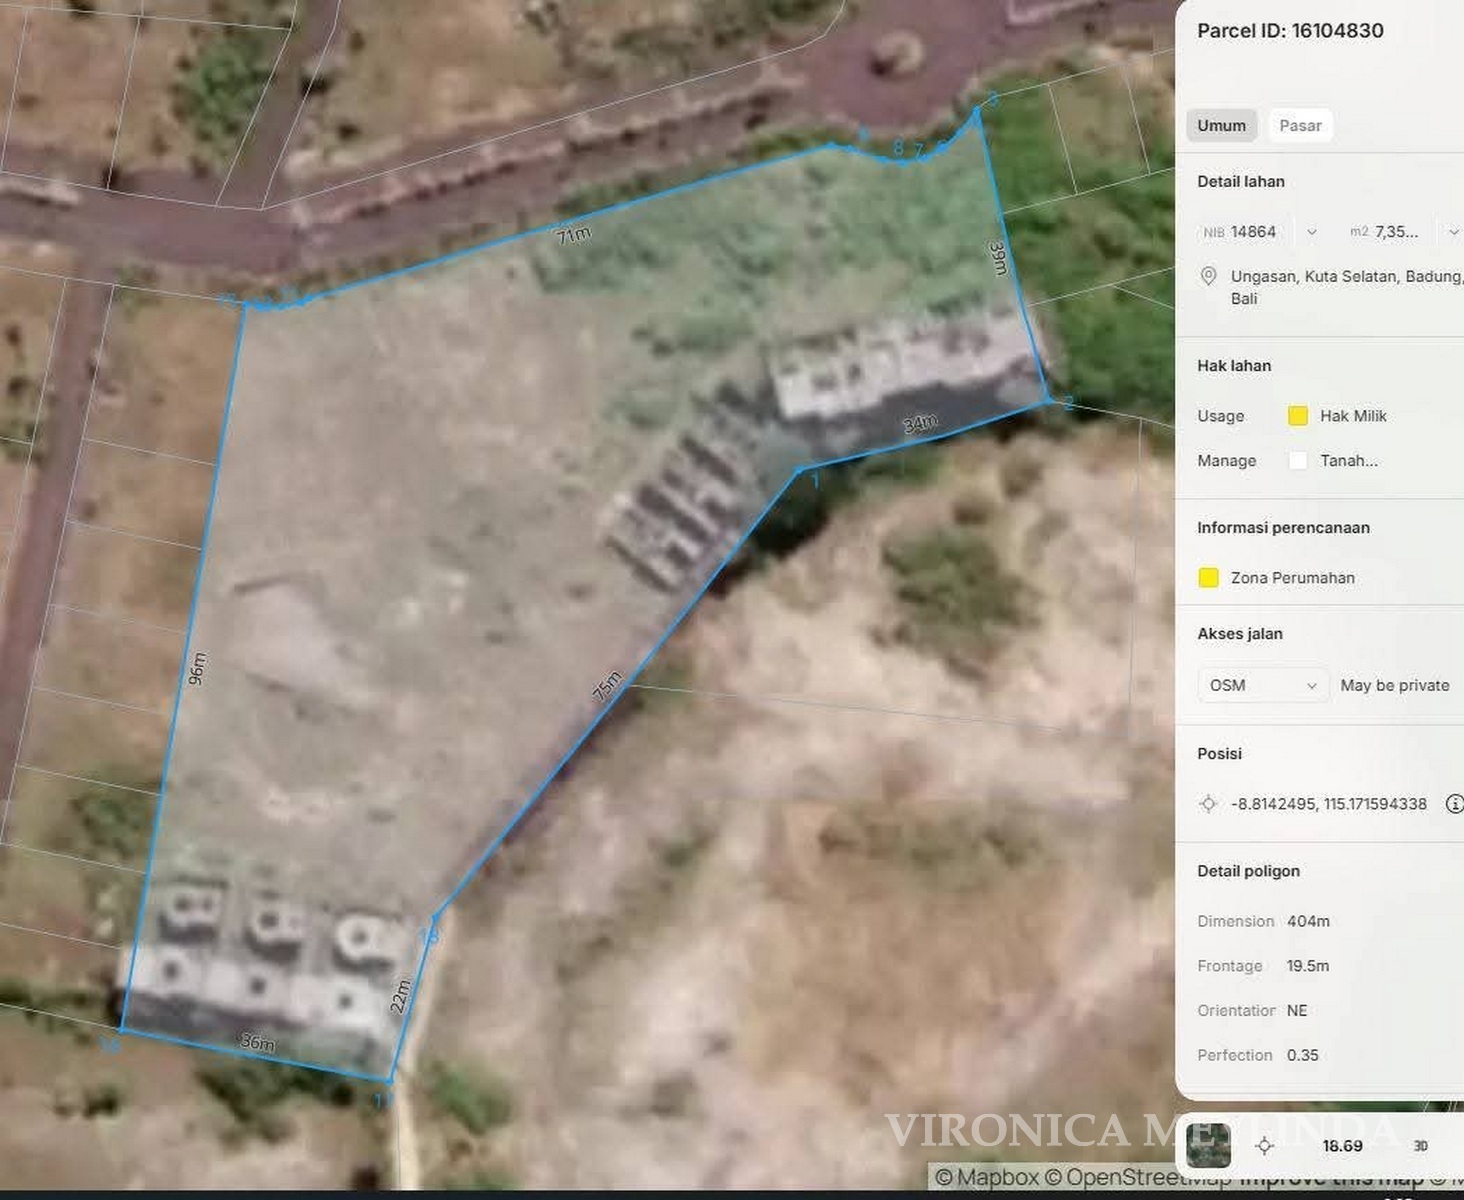The height and width of the screenshot is (1200, 1464).
Task: Click the NIB value 14864
Action: (x=1253, y=232)
